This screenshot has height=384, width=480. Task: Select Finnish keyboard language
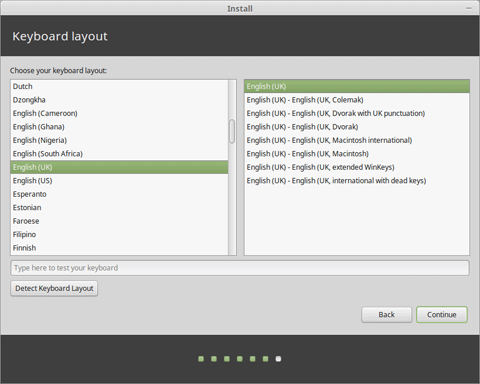[x=119, y=248]
